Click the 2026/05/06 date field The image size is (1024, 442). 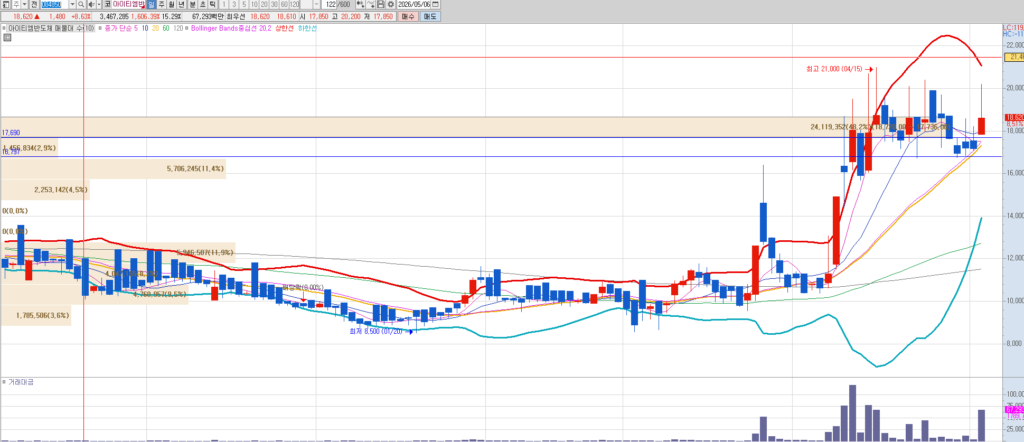[x=414, y=4]
